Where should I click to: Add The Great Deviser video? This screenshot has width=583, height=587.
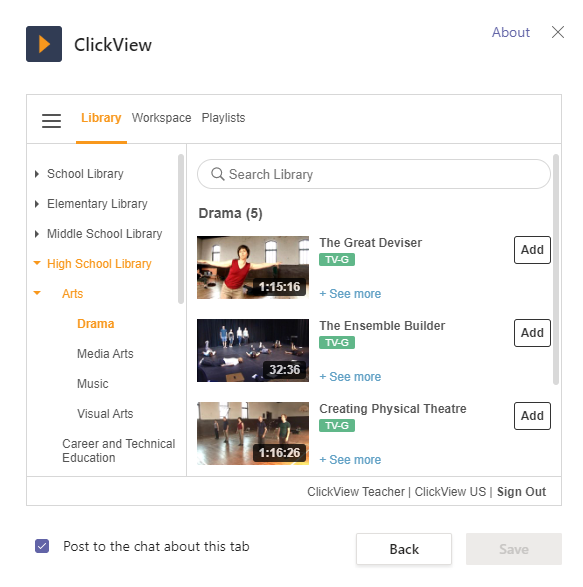coord(532,250)
